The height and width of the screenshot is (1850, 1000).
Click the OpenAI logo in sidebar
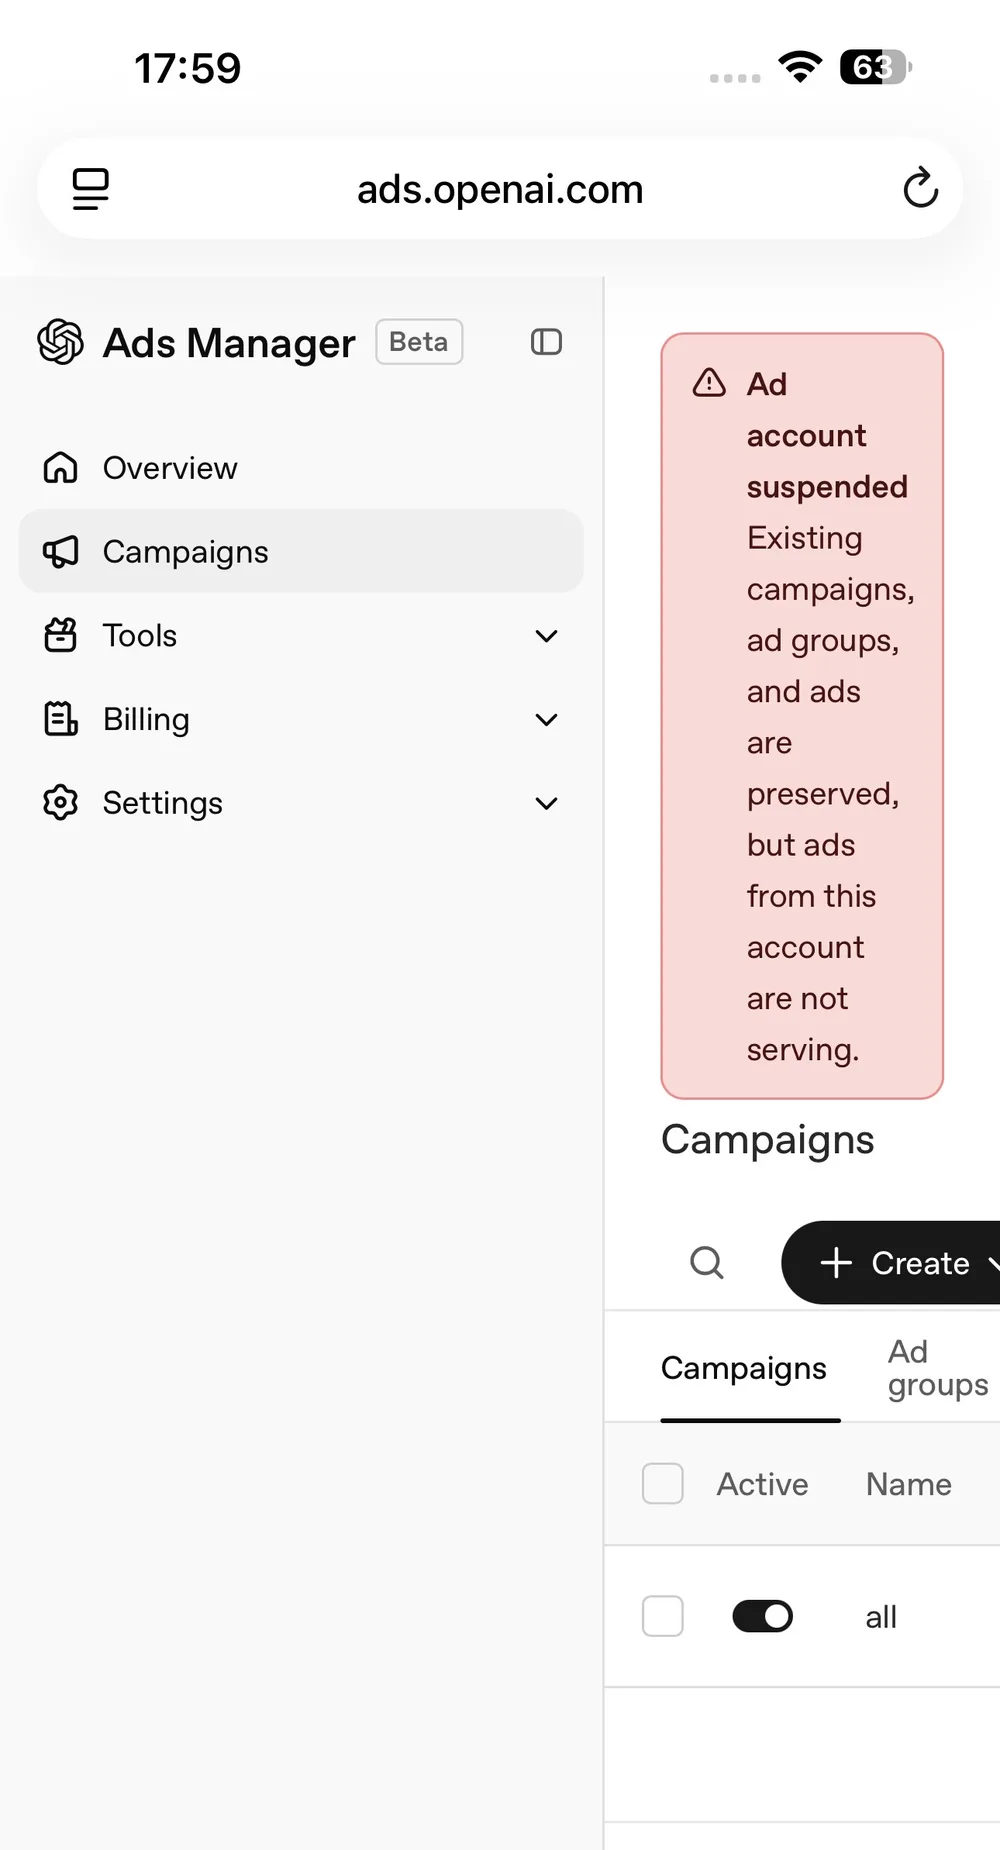coord(60,342)
